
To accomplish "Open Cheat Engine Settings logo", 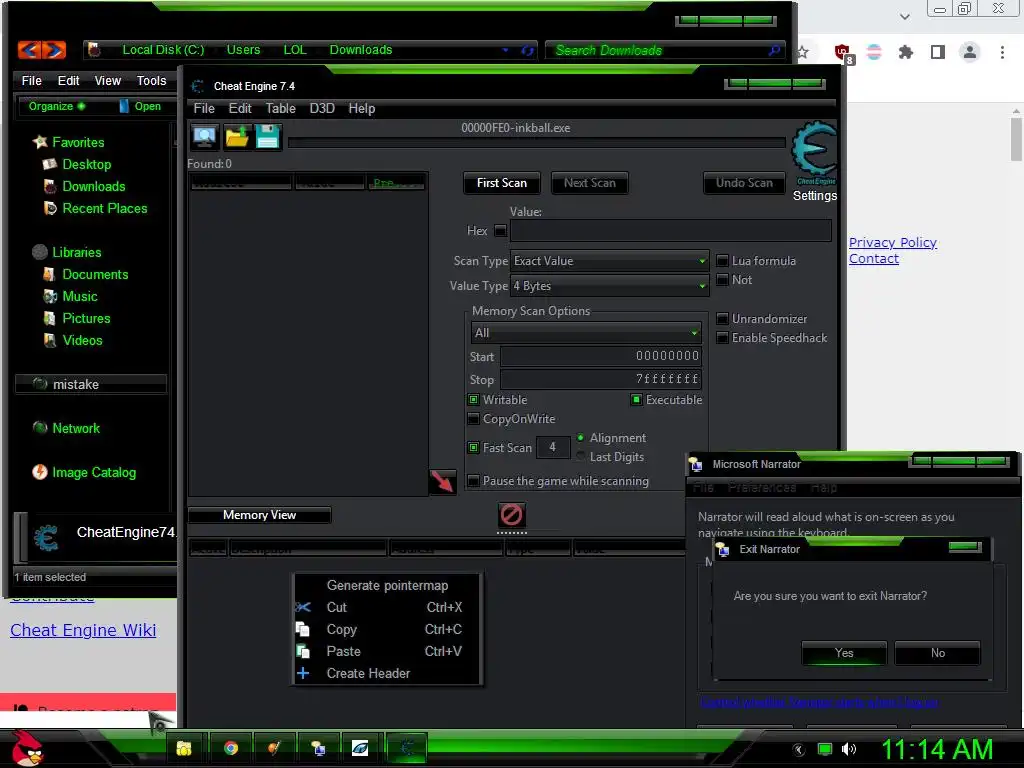I will pos(814,155).
